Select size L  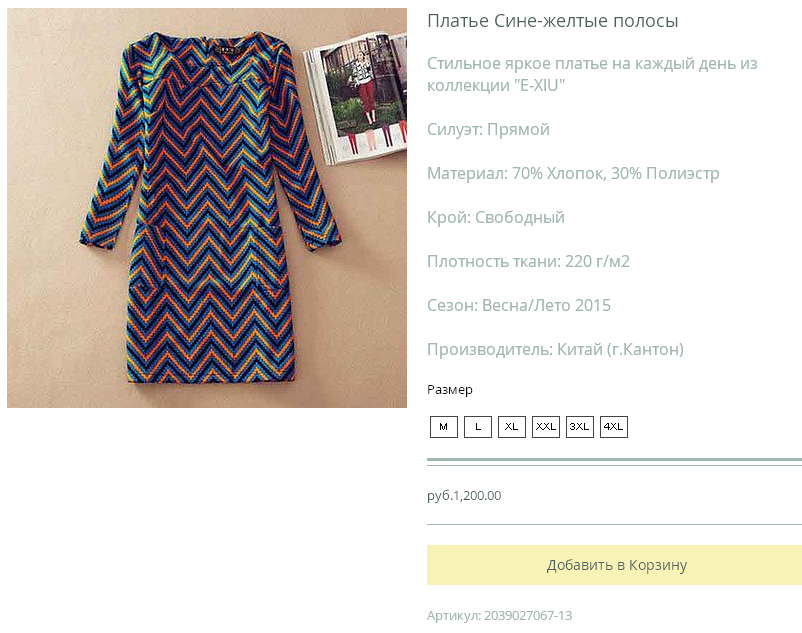pos(478,427)
